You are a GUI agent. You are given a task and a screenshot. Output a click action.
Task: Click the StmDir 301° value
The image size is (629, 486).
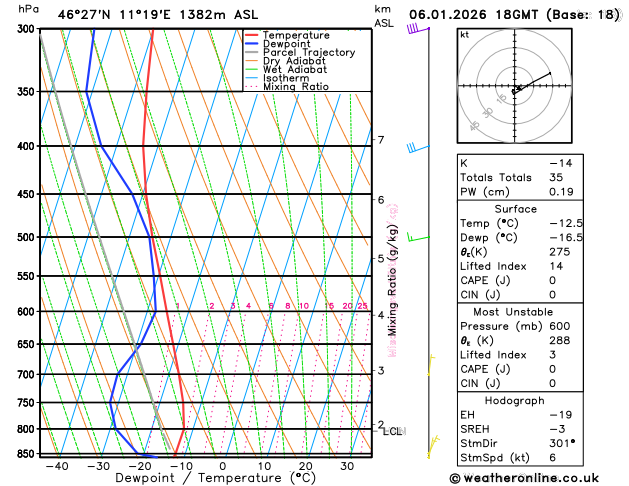click(x=562, y=443)
